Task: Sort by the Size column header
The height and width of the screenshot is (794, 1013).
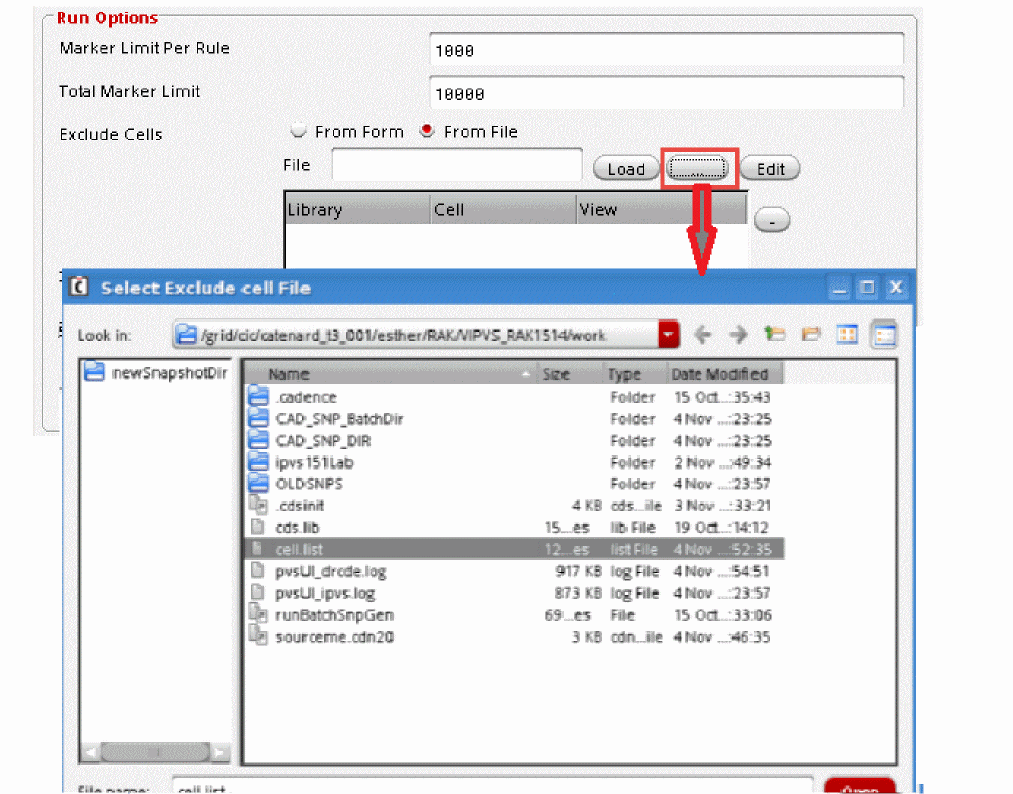Action: pos(570,373)
